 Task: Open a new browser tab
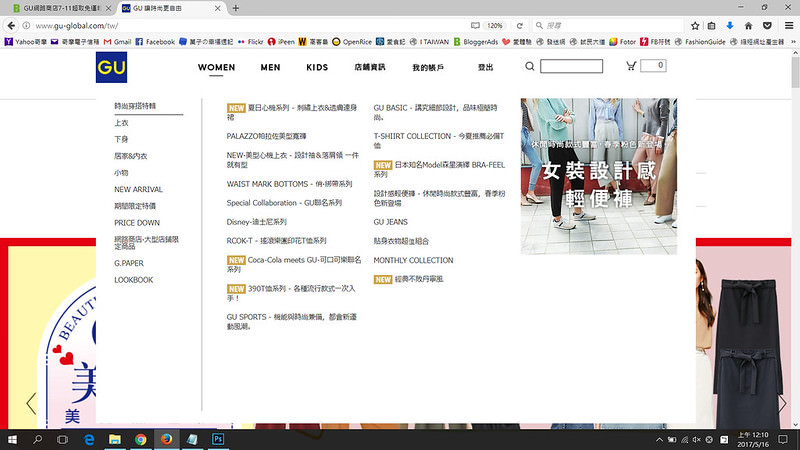(x=236, y=8)
